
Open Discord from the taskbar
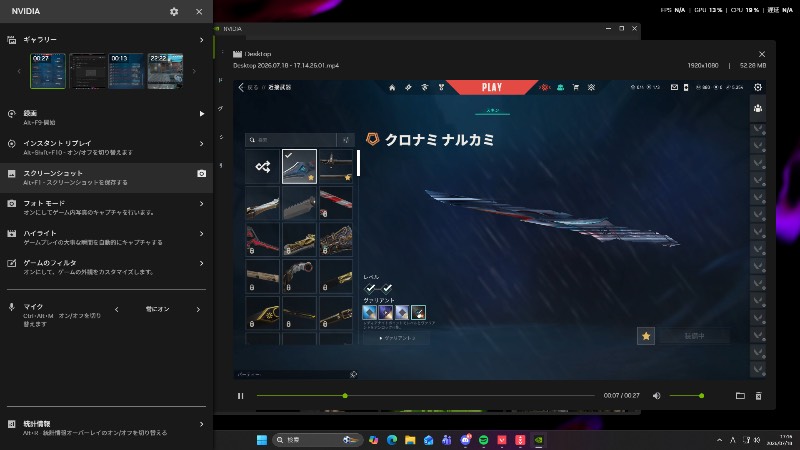click(465, 440)
